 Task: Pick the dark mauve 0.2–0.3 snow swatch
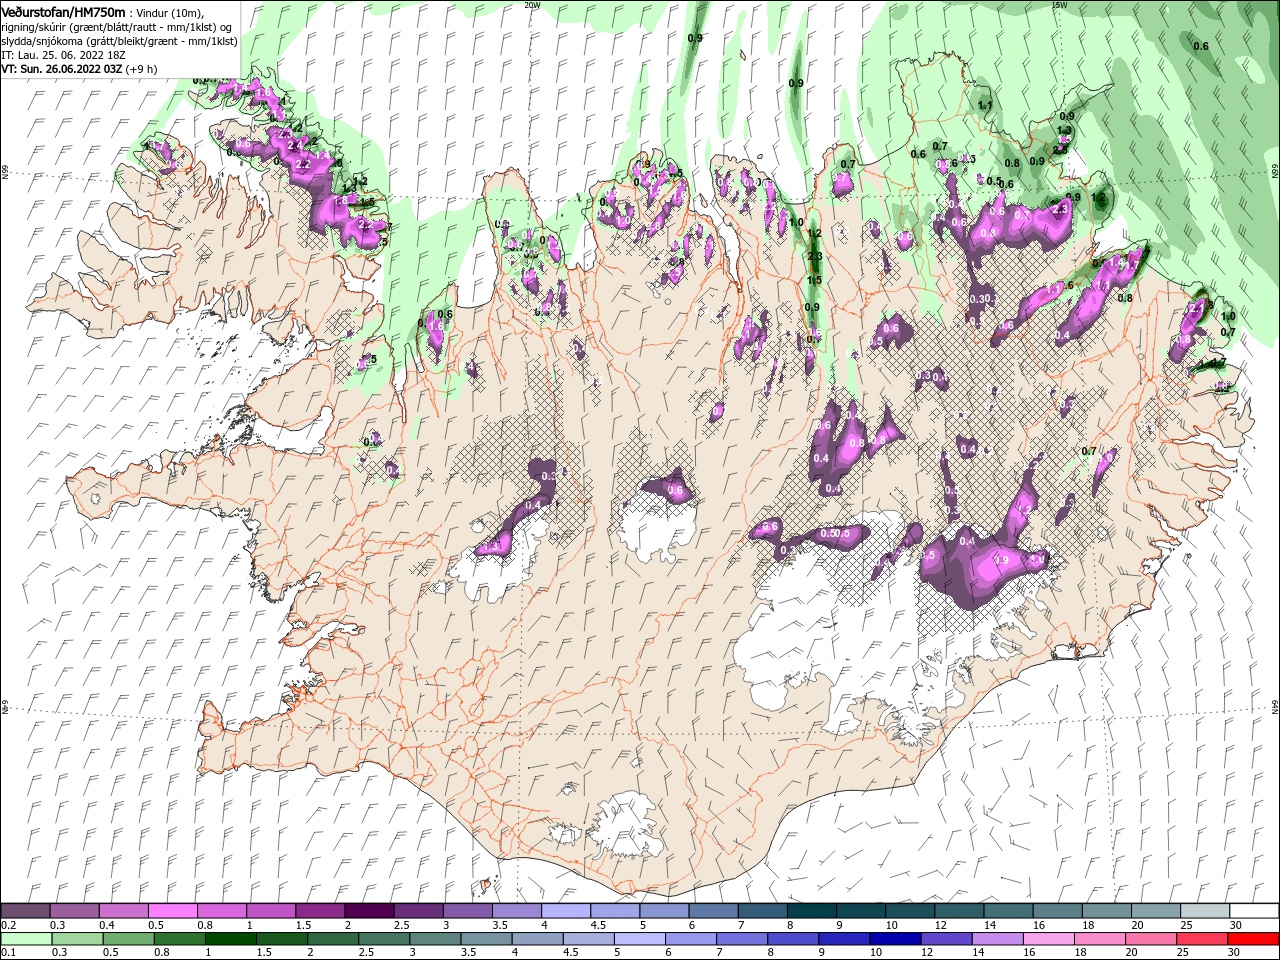coord(25,911)
